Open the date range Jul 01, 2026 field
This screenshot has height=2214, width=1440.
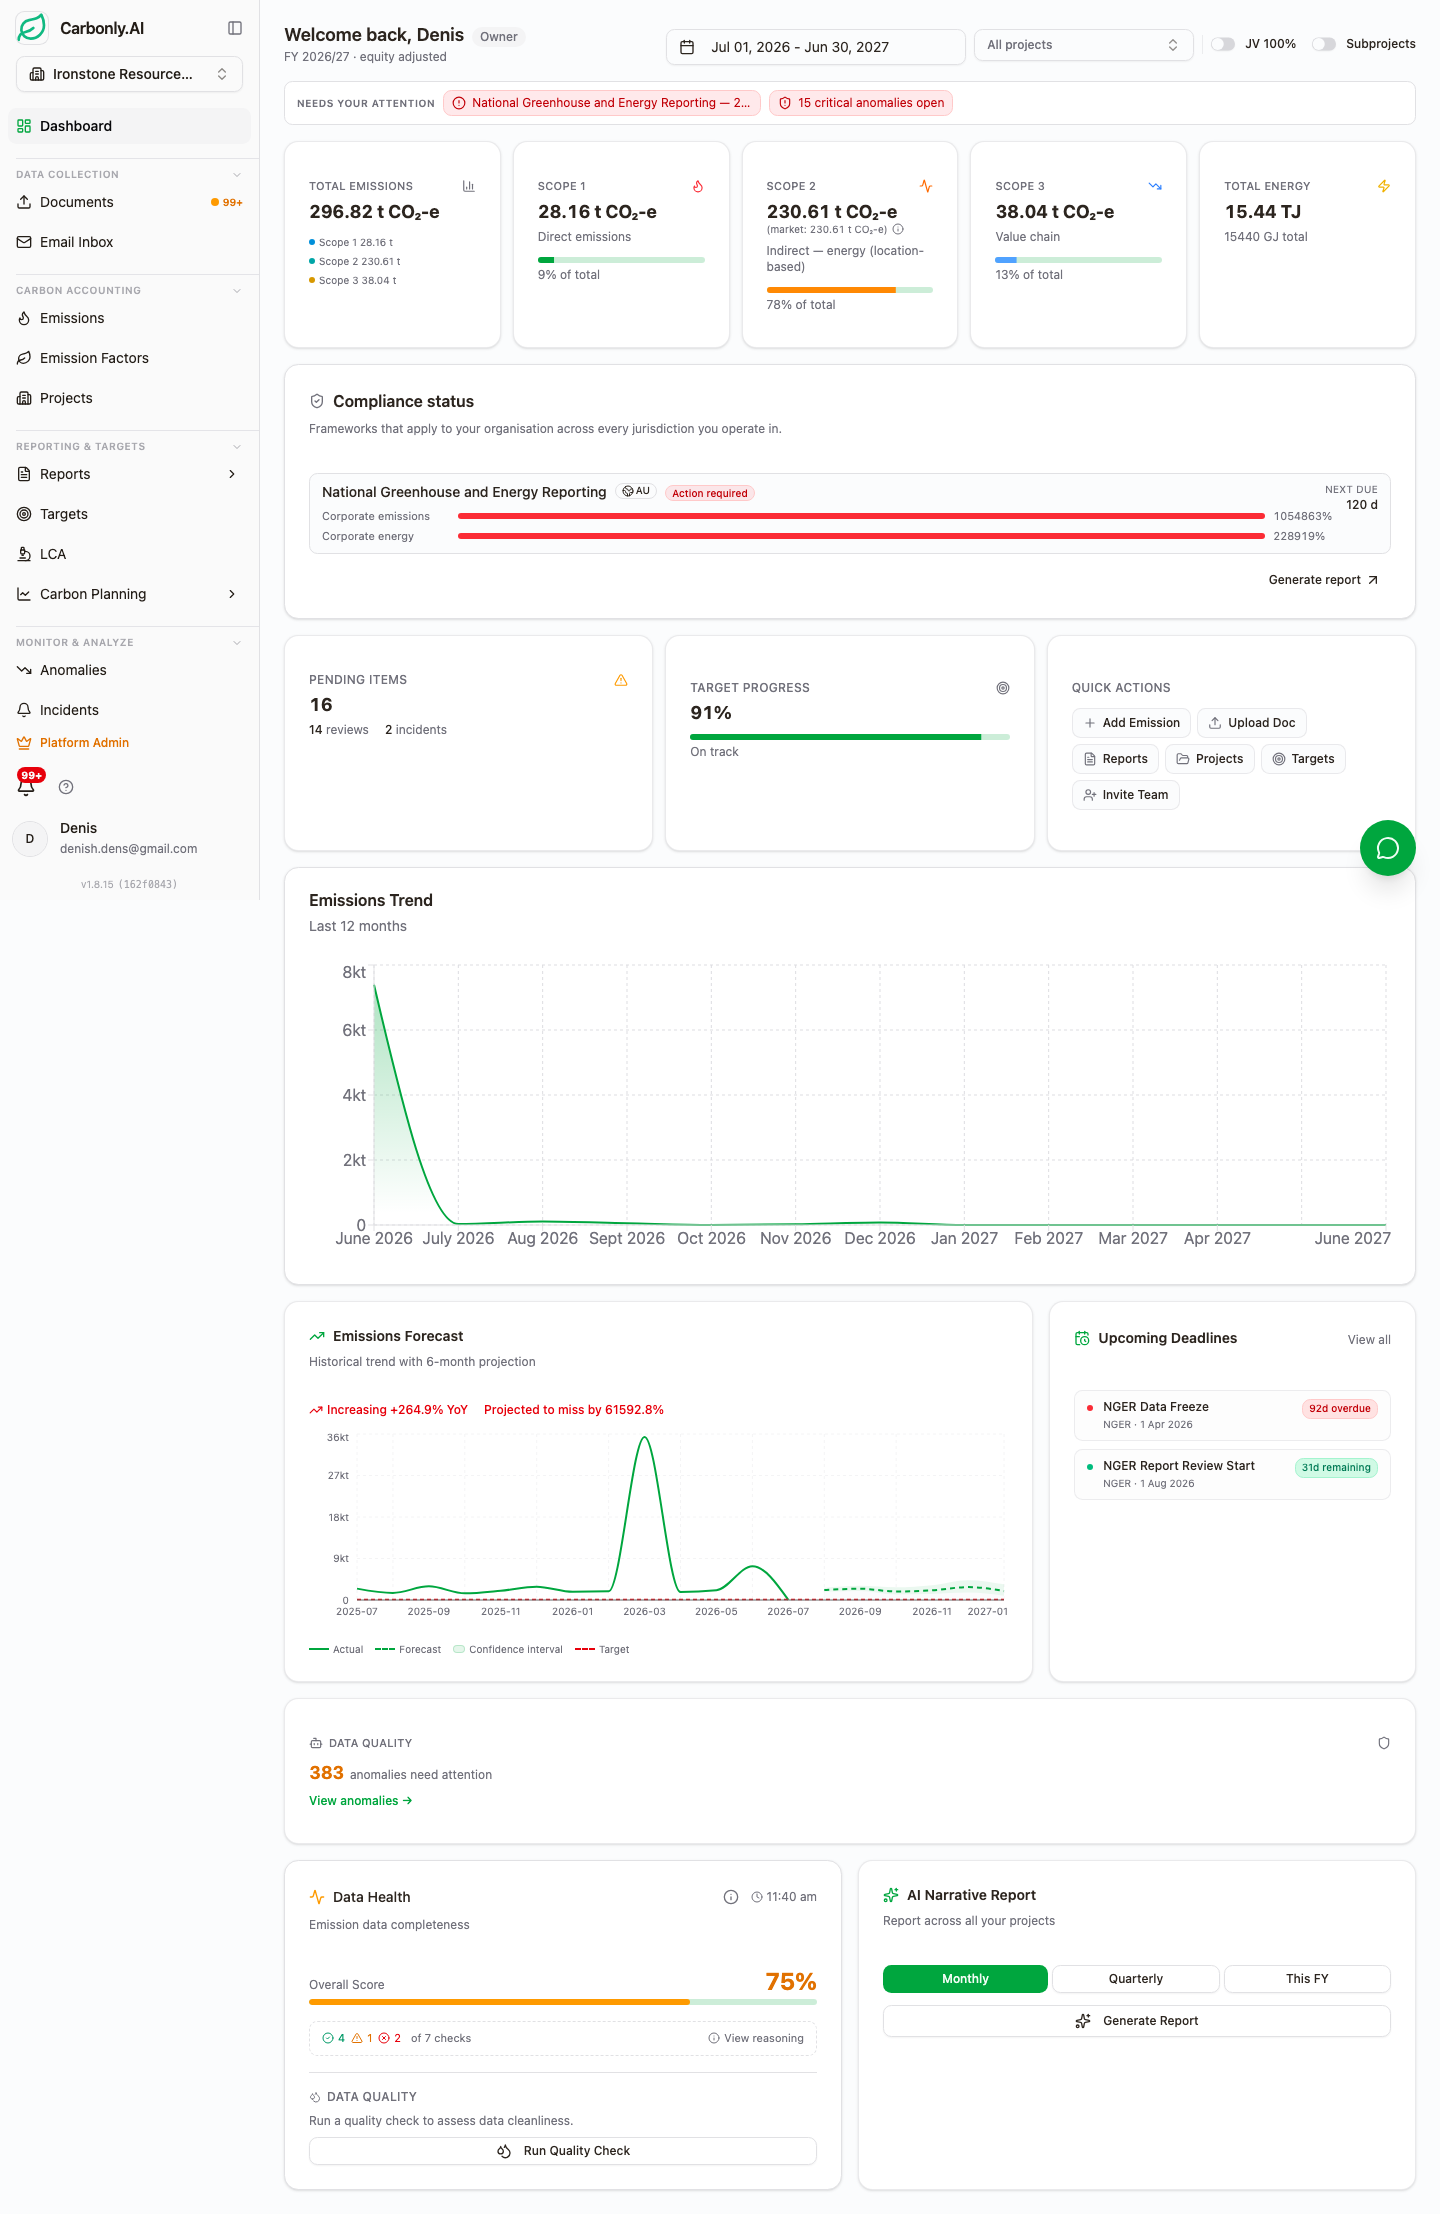tap(815, 47)
